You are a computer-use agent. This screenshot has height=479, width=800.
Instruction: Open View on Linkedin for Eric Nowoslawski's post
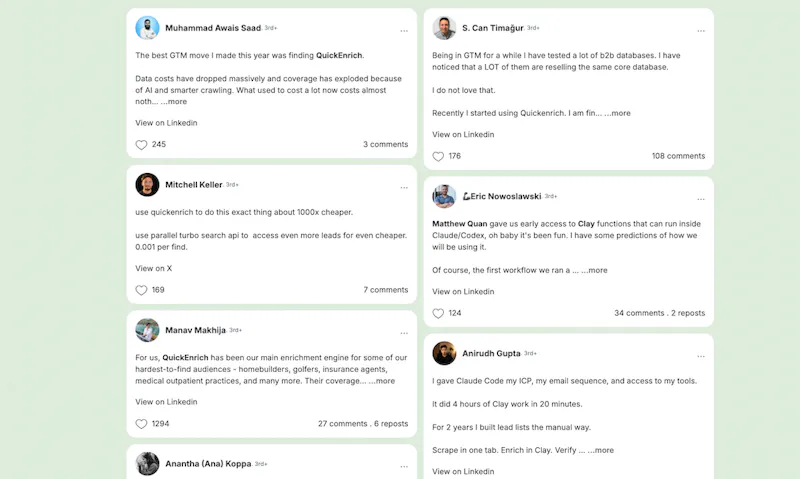coord(463,292)
